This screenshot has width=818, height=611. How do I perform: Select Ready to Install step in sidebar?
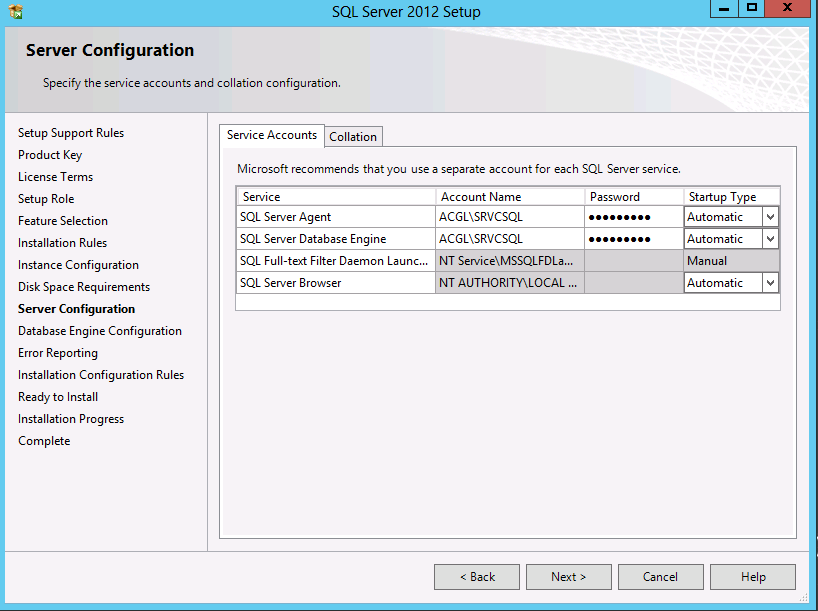click(58, 397)
